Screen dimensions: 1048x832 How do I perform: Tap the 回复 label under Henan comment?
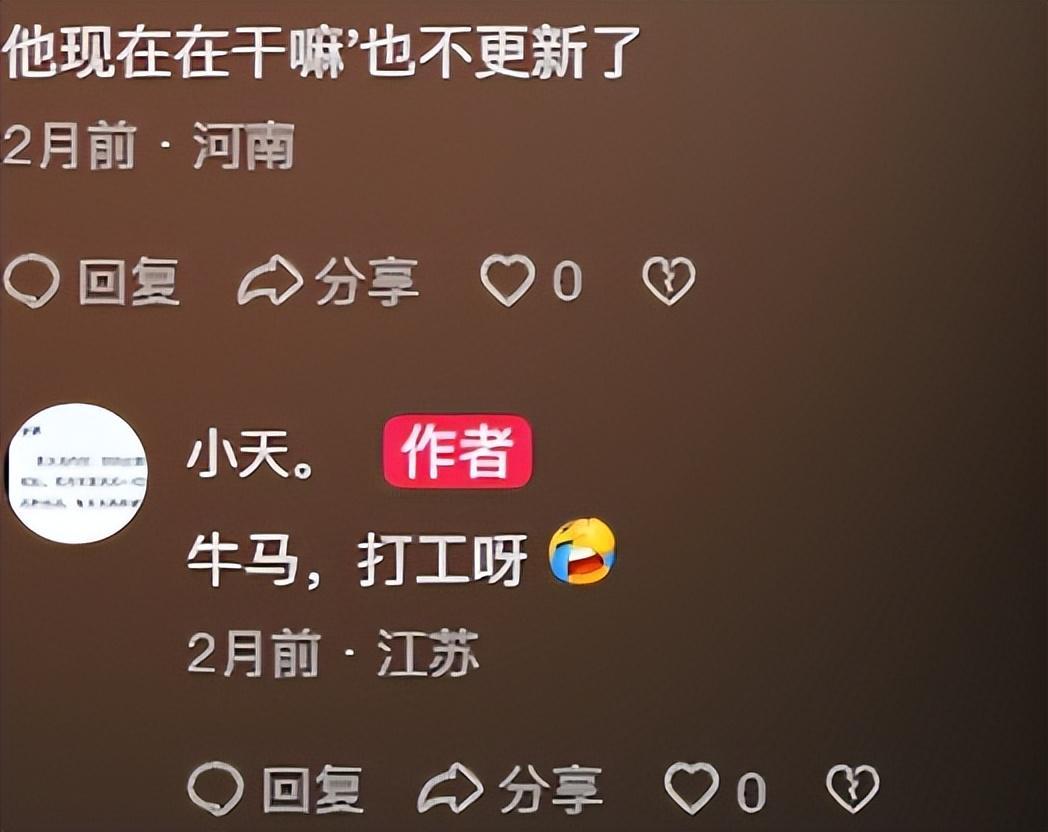(x=129, y=281)
